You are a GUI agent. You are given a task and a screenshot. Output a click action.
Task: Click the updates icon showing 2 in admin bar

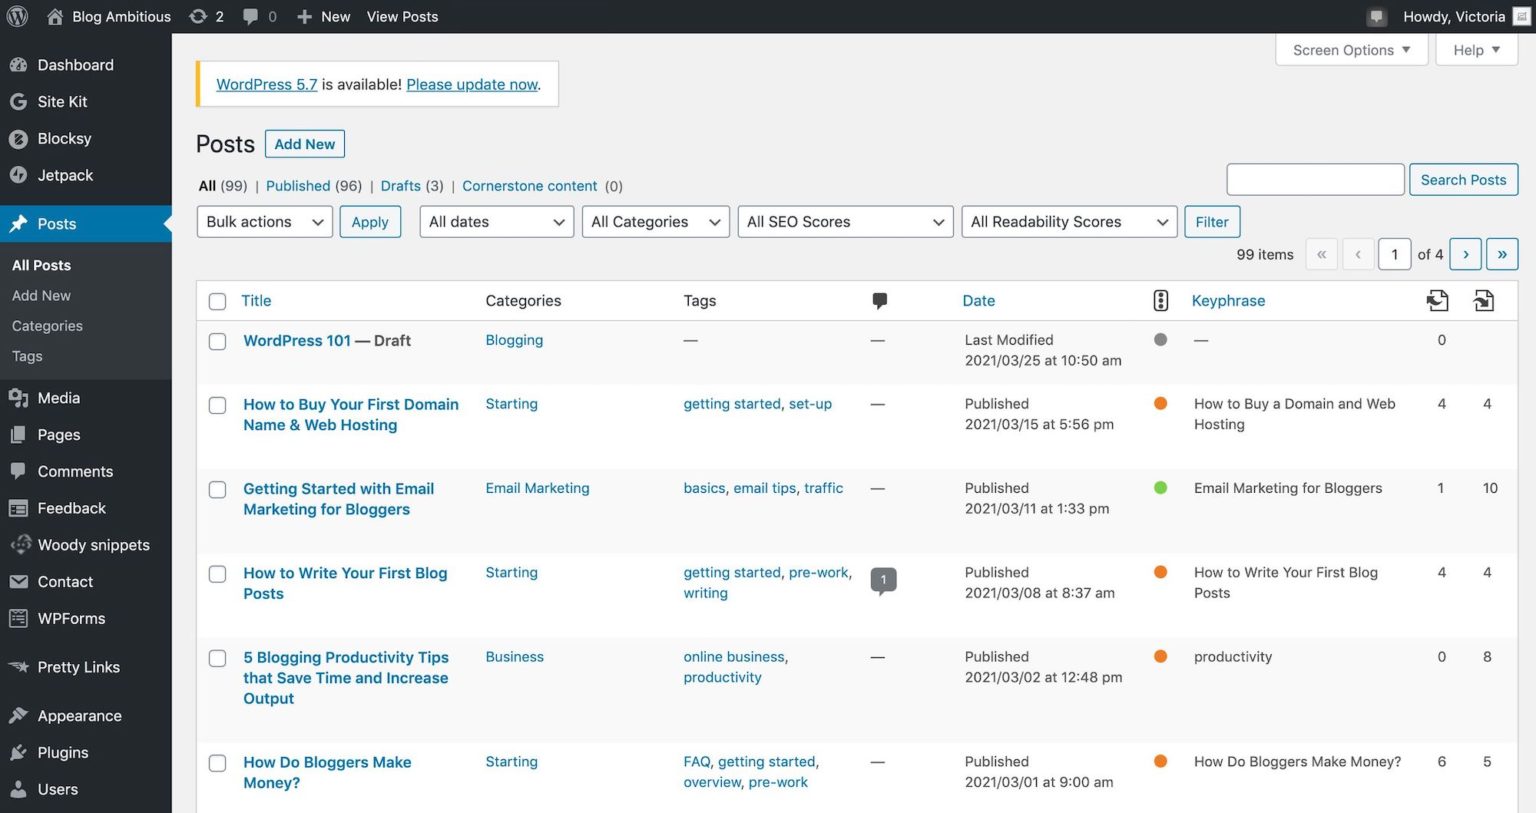[198, 16]
